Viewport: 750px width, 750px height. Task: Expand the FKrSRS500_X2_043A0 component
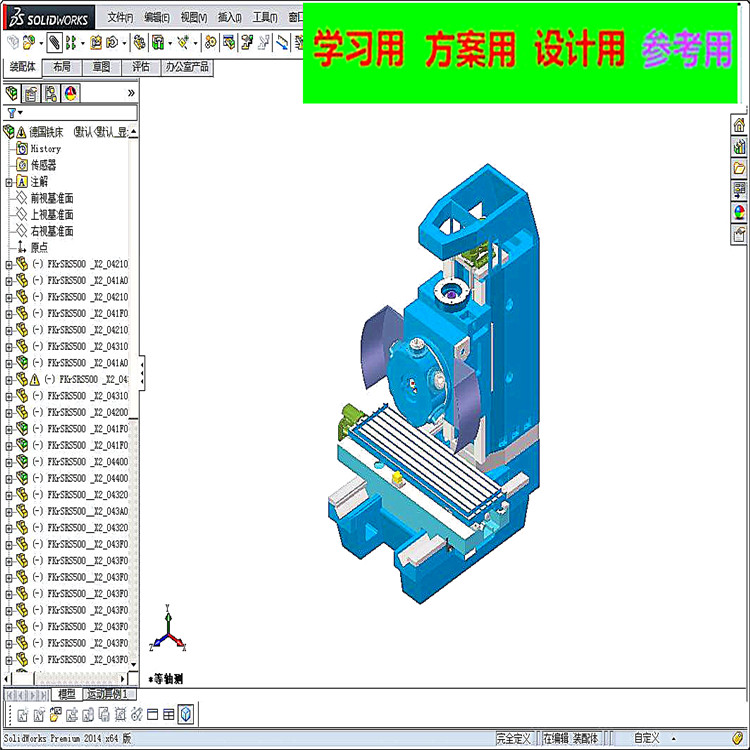(x=9, y=512)
